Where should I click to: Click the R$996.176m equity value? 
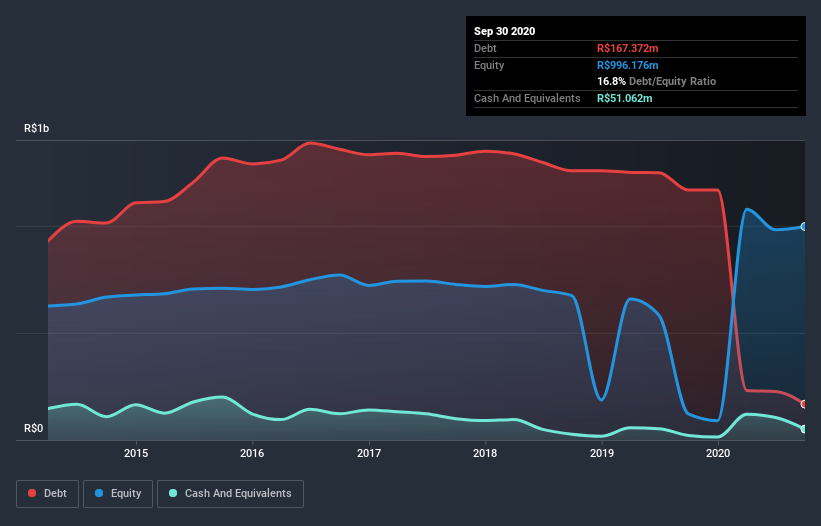point(628,65)
